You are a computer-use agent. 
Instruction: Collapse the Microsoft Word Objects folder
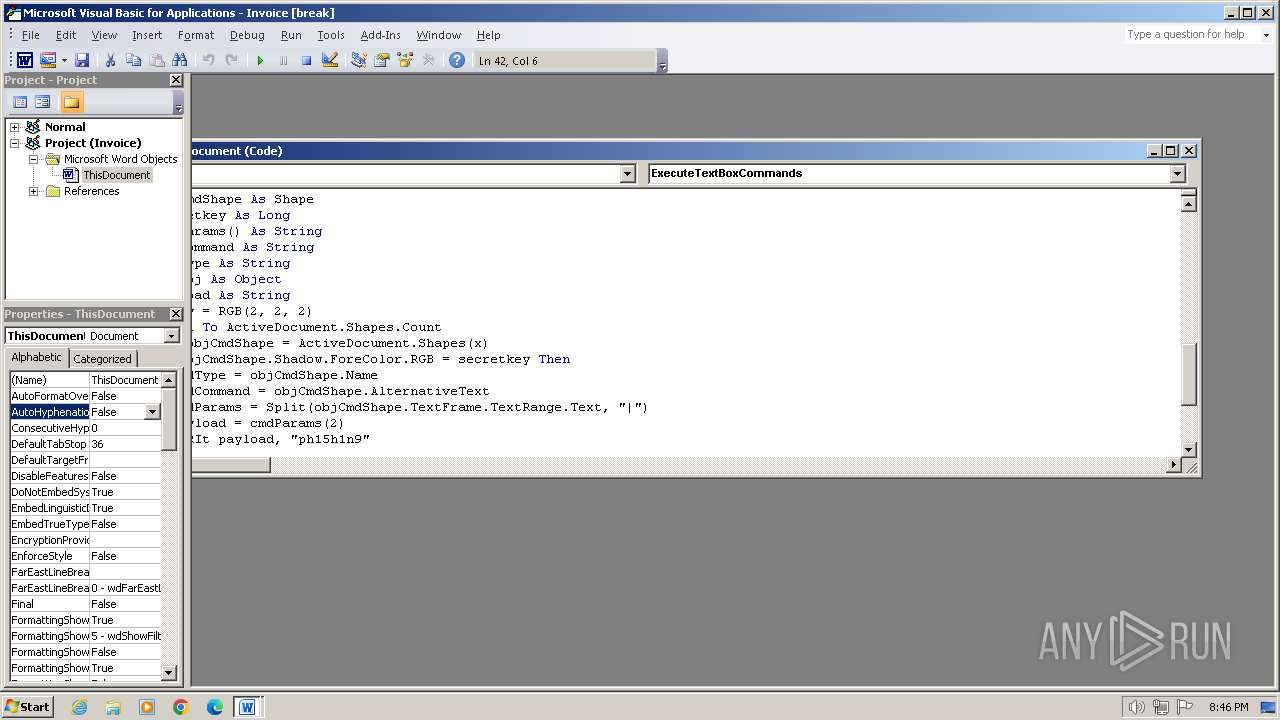tap(33, 159)
